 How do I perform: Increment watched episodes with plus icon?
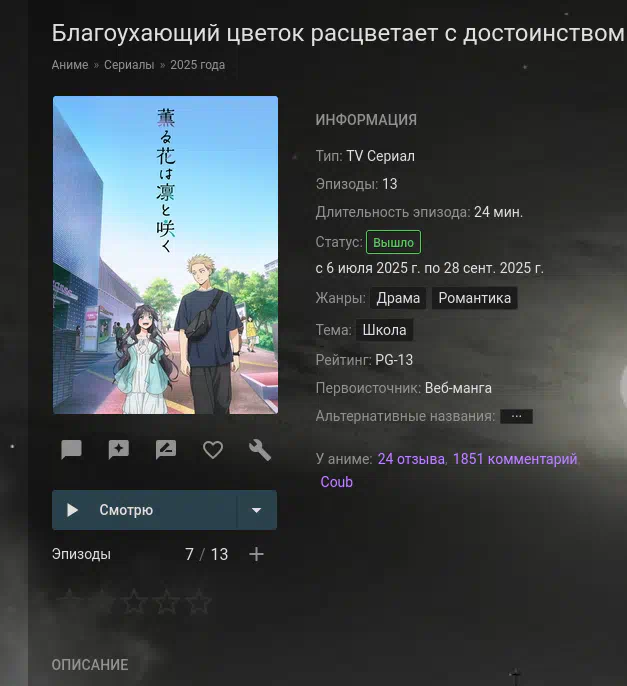(256, 554)
